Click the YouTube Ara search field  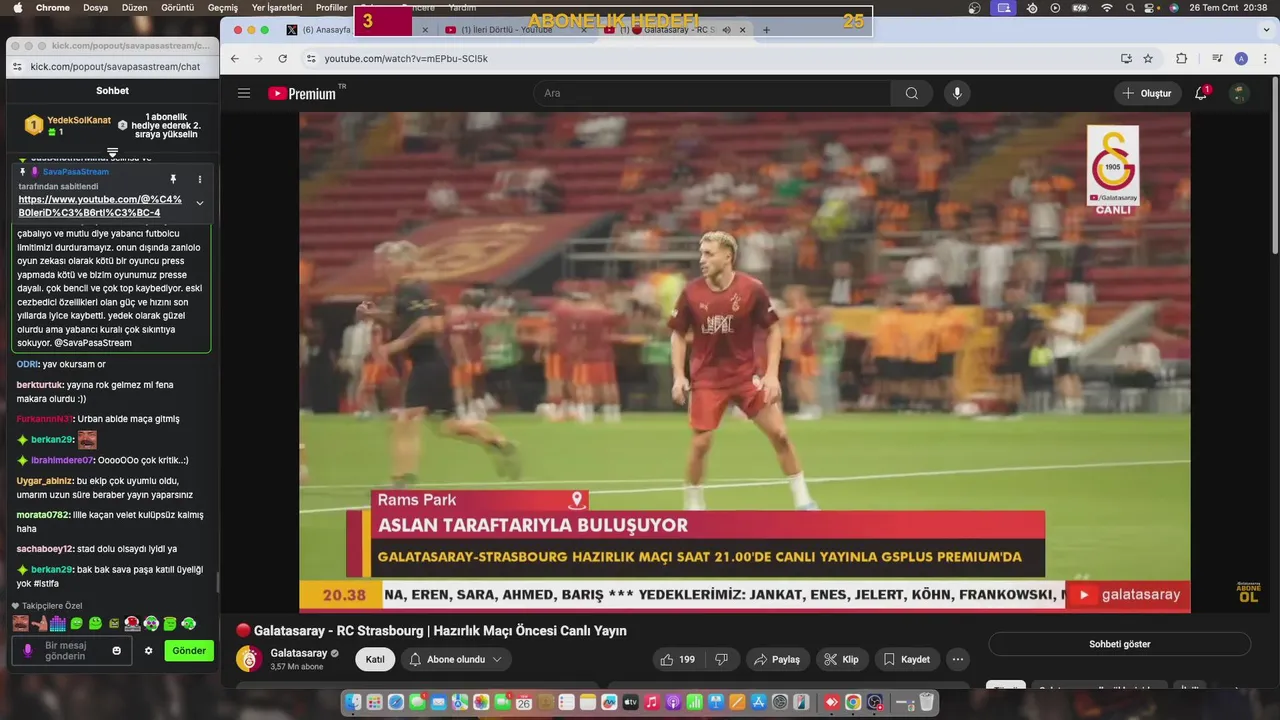[x=712, y=93]
